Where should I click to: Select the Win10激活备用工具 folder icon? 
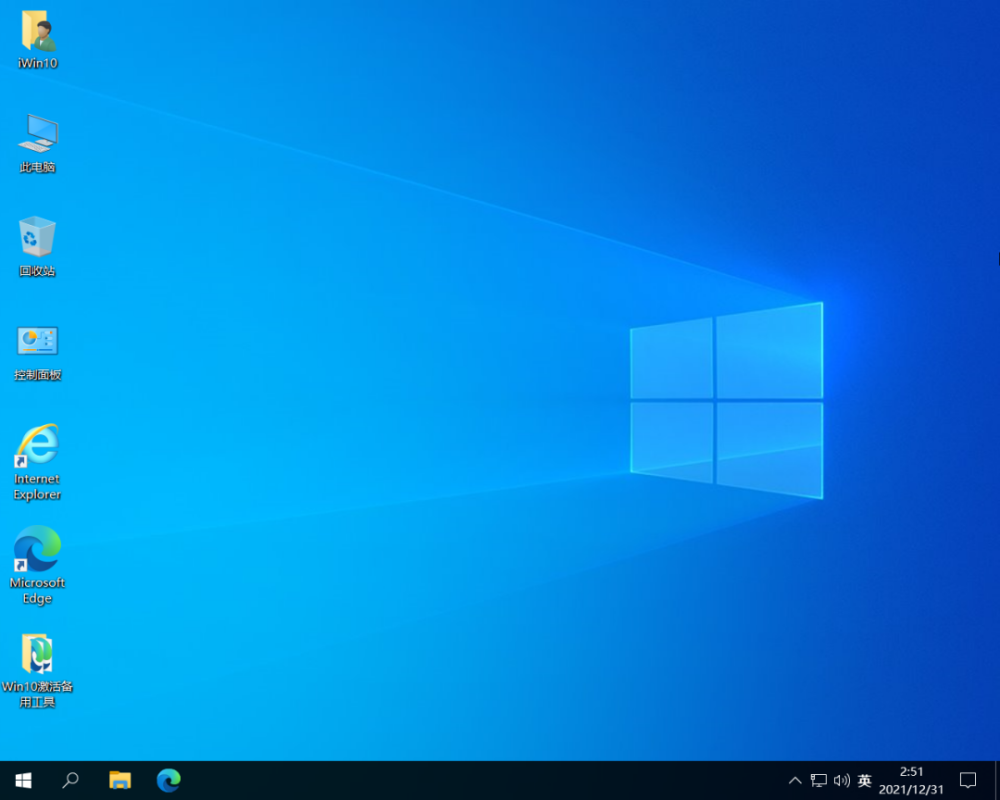tap(38, 654)
